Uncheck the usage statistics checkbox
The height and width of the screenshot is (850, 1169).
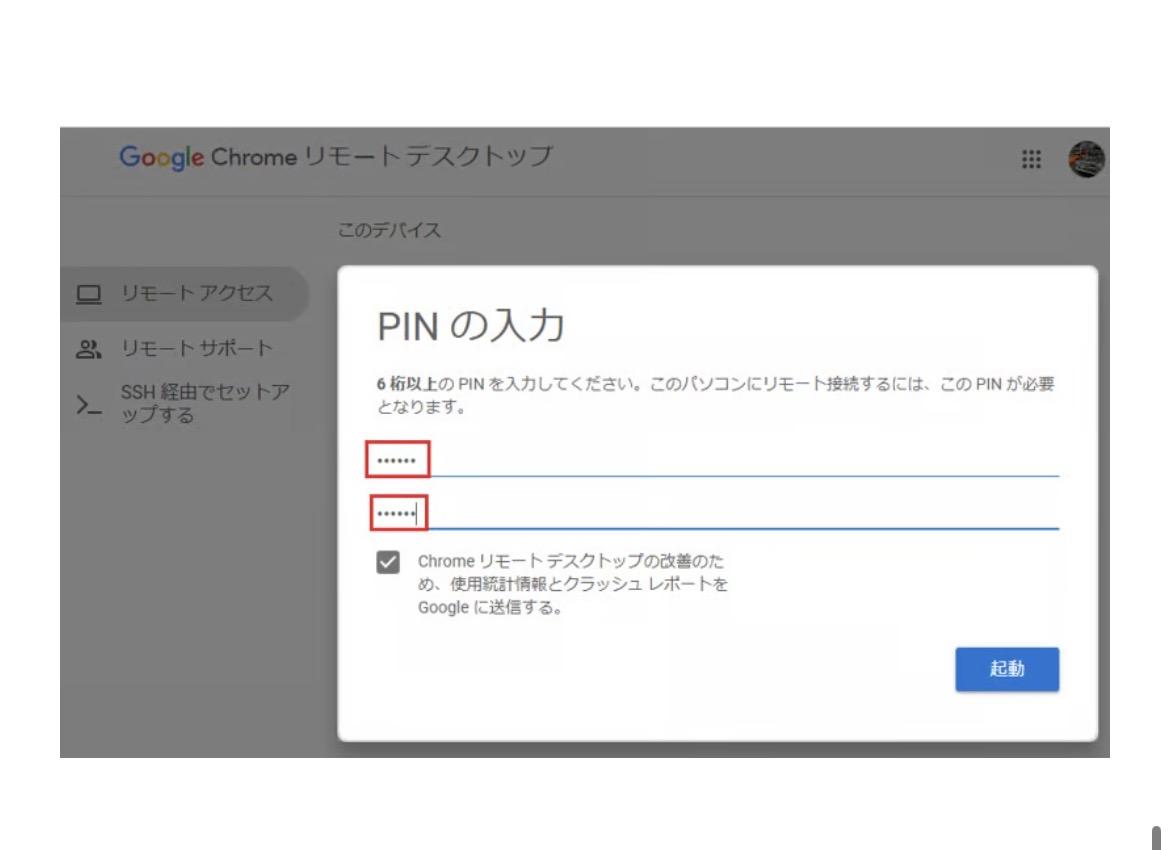[387, 562]
